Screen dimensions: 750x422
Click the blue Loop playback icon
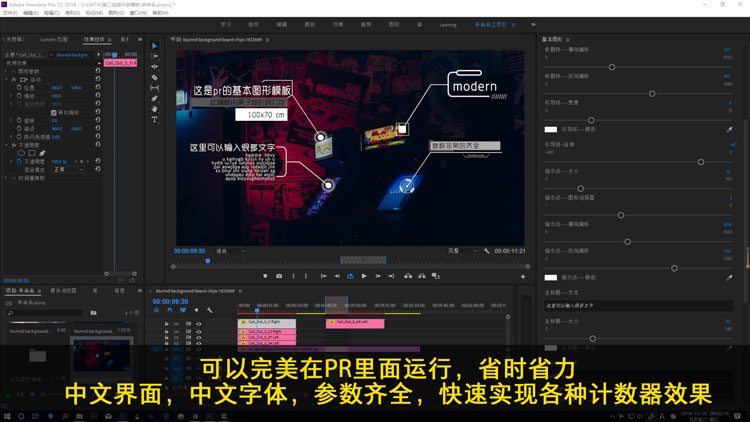[x=350, y=276]
